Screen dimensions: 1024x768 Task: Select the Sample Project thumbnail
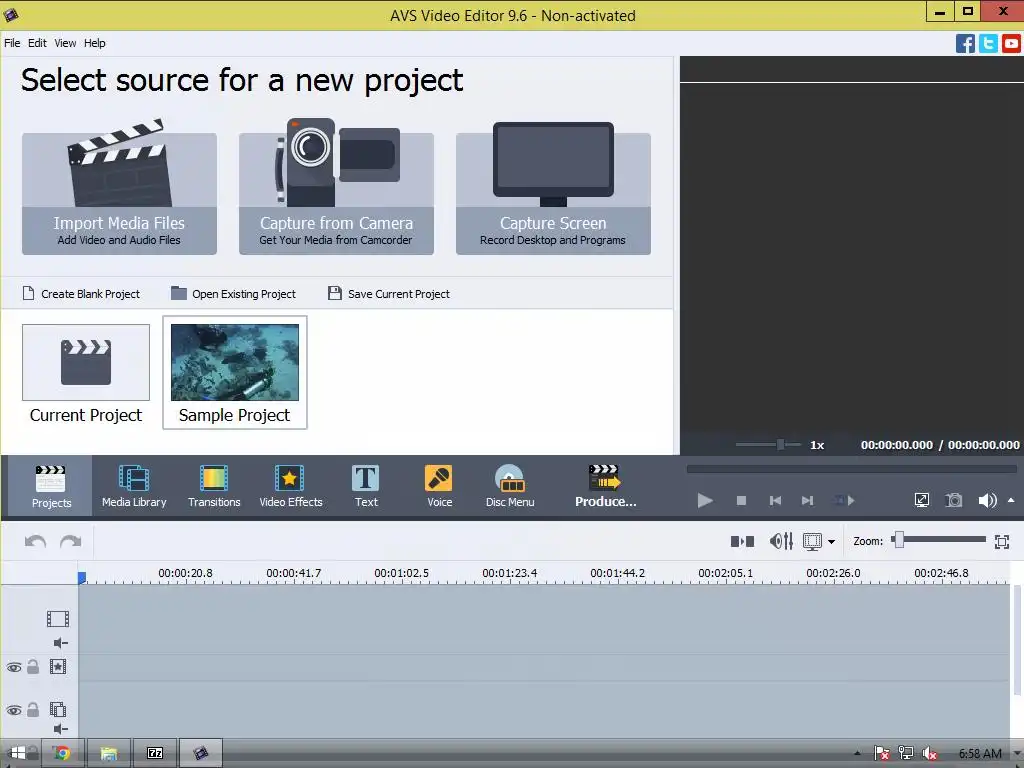pos(234,373)
